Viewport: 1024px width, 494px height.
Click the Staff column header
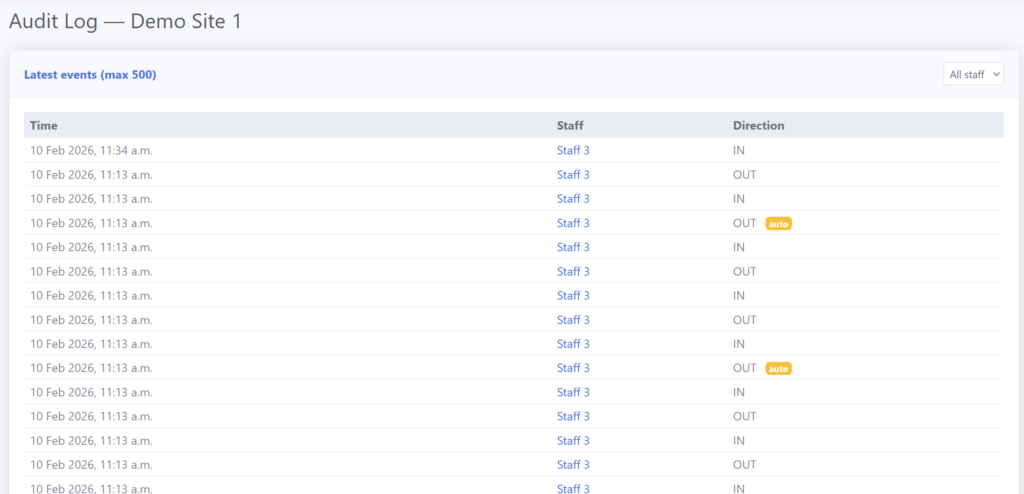[570, 126]
